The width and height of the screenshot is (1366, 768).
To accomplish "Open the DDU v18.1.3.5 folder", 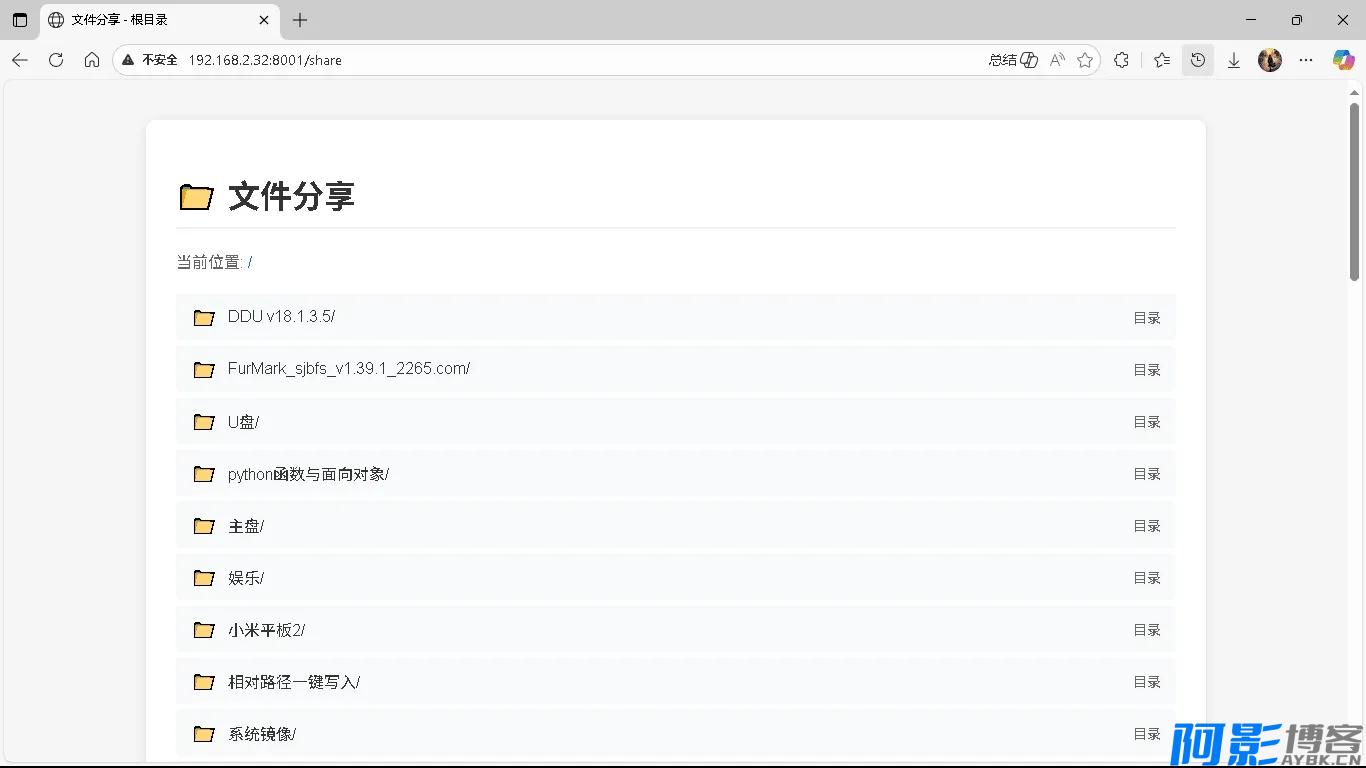I will tap(280, 315).
